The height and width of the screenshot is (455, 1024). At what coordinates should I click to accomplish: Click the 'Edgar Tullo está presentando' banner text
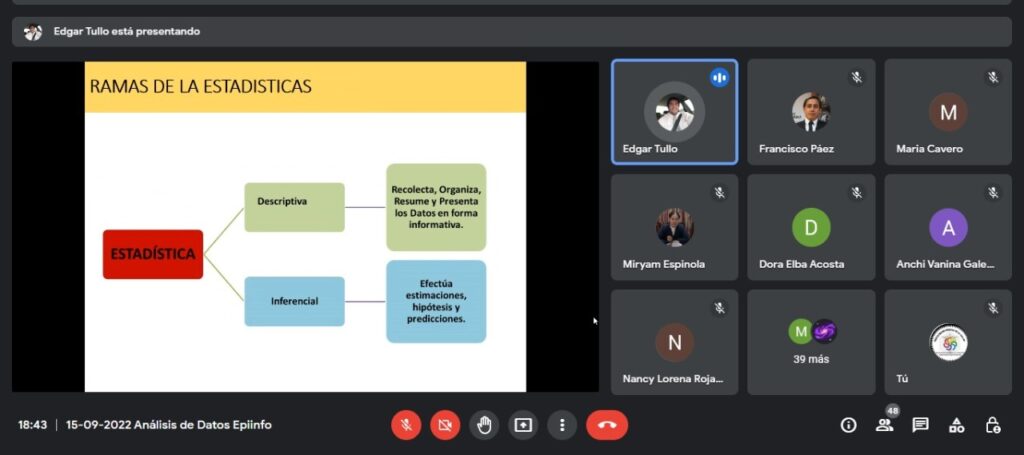click(127, 31)
